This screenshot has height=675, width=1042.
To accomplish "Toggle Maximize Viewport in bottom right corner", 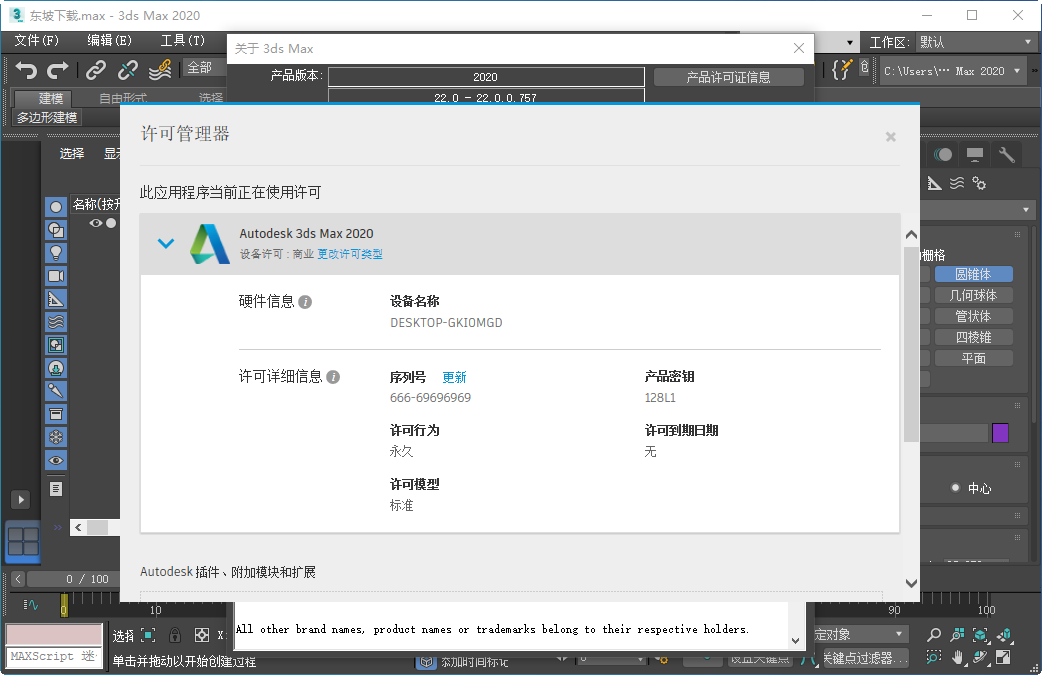I will [x=1003, y=657].
